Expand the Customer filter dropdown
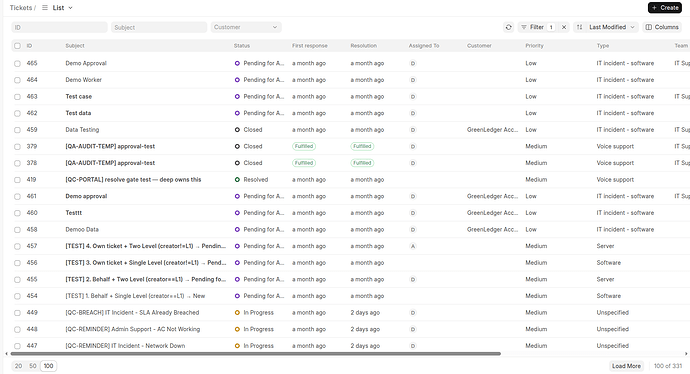Viewport: 690px width, 374px height. (246, 27)
